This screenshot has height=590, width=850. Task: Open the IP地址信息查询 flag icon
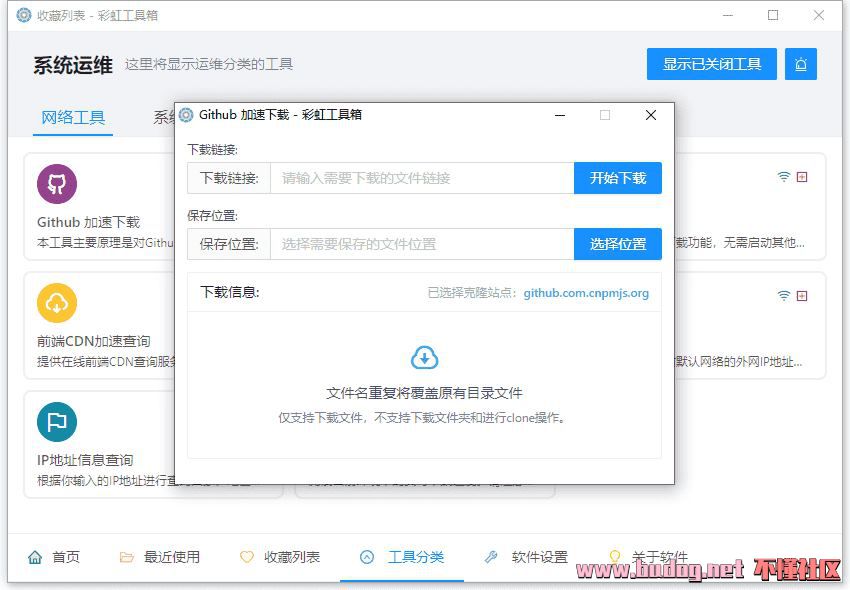point(57,422)
